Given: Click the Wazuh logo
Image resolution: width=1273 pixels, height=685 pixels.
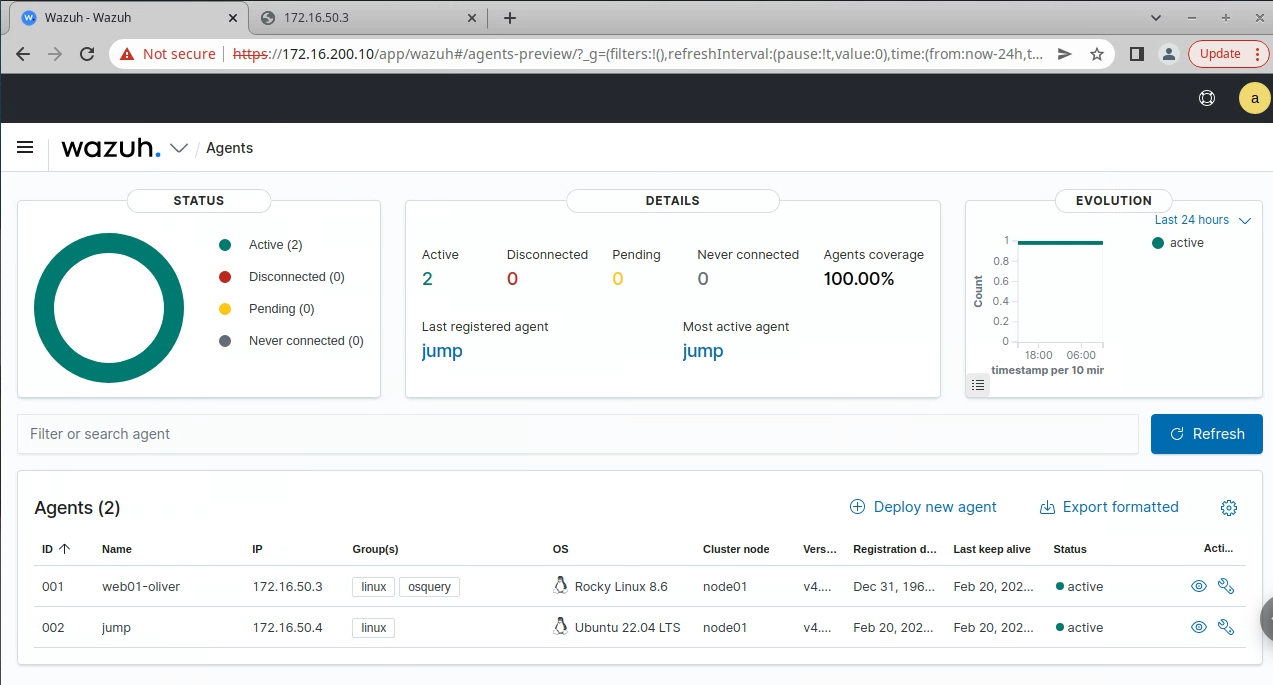Looking at the screenshot, I should pos(110,148).
